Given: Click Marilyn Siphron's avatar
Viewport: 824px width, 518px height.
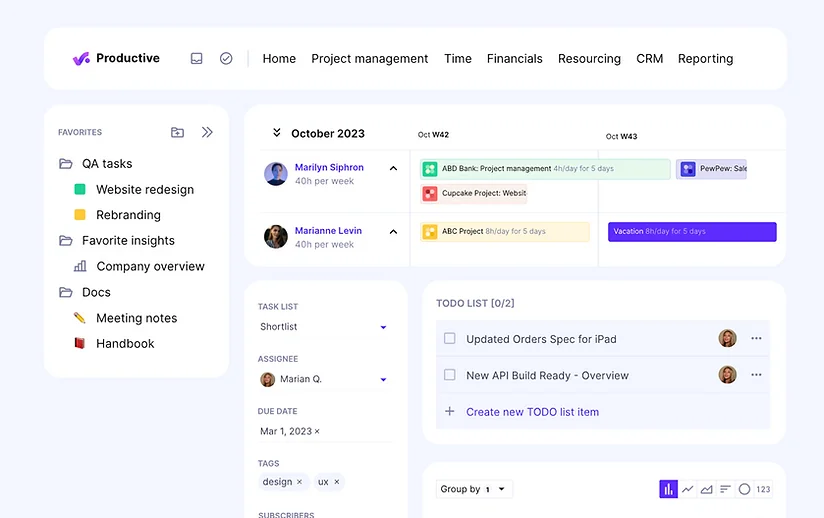Looking at the screenshot, I should click(x=276, y=174).
